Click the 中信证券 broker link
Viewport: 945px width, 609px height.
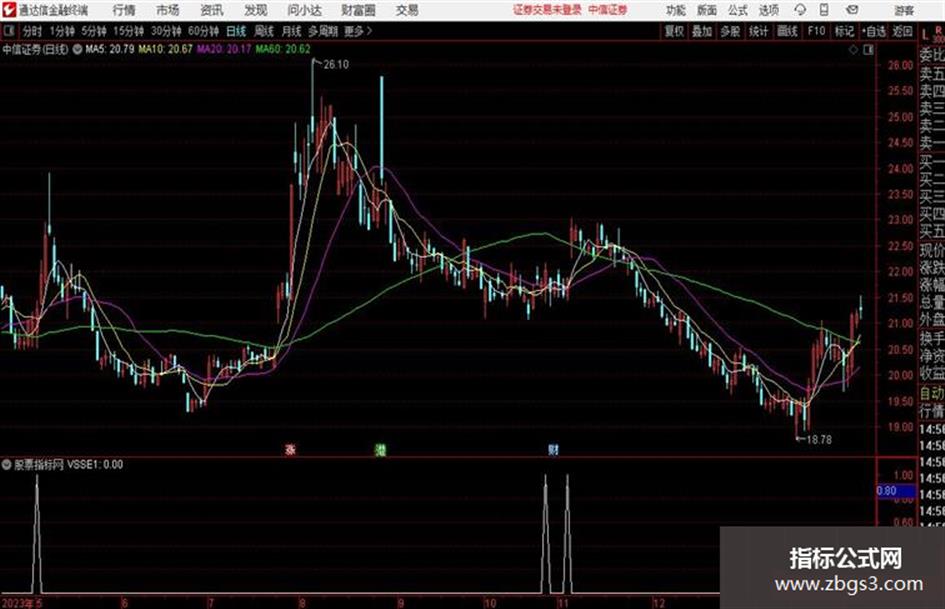click(x=608, y=10)
